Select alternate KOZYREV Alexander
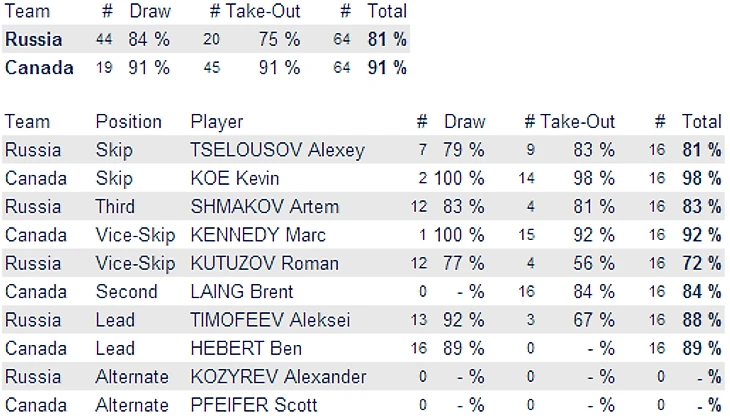Viewport: 730px width, 418px height. point(278,378)
